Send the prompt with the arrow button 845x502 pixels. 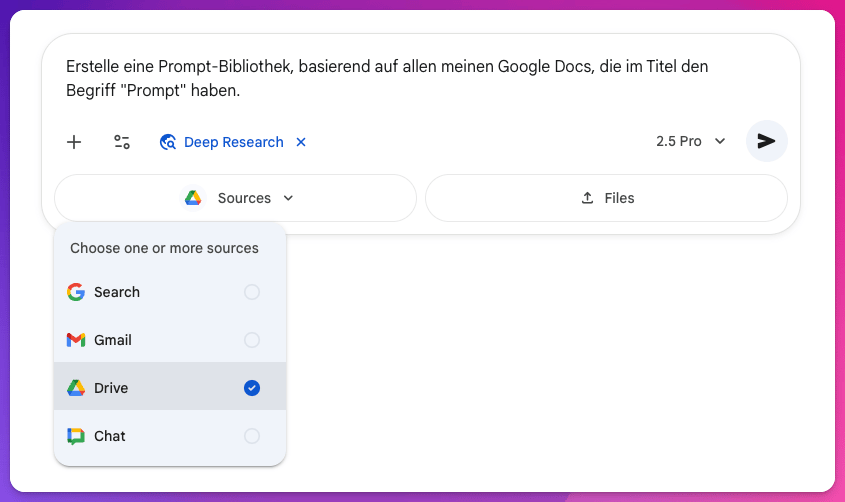pyautogui.click(x=766, y=141)
